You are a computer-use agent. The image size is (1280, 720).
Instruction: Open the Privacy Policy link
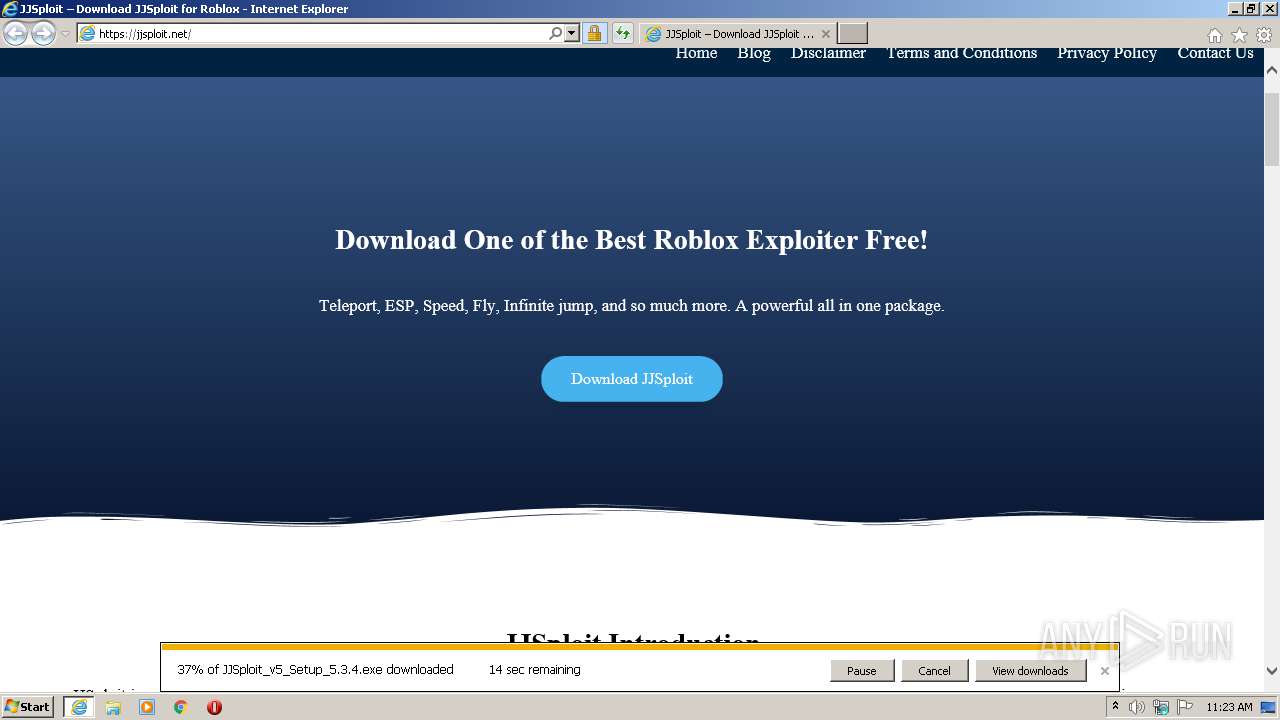coord(1107,53)
